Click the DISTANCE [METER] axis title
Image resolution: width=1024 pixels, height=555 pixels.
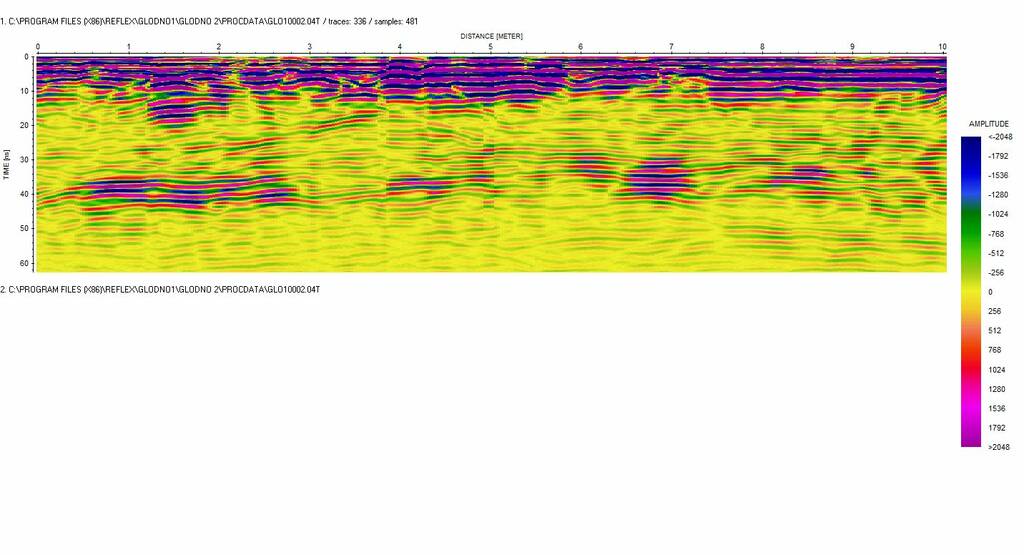(491, 36)
